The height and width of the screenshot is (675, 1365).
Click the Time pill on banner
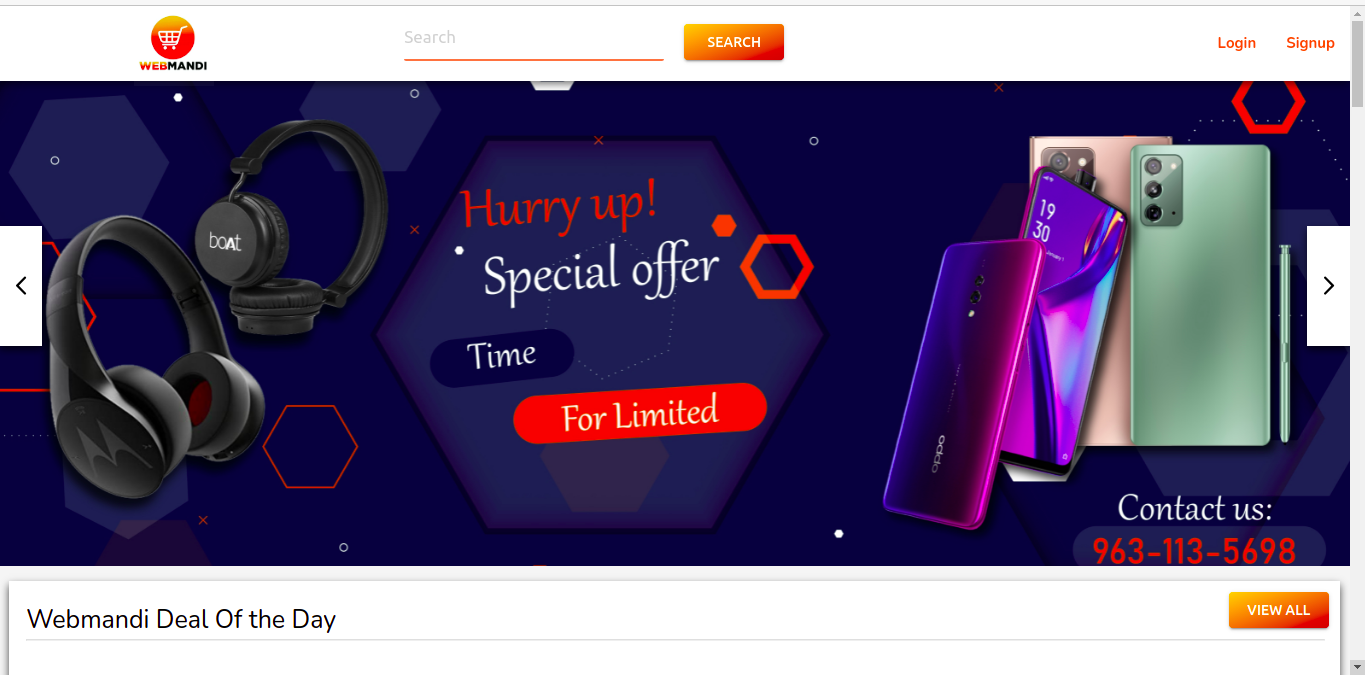point(502,356)
